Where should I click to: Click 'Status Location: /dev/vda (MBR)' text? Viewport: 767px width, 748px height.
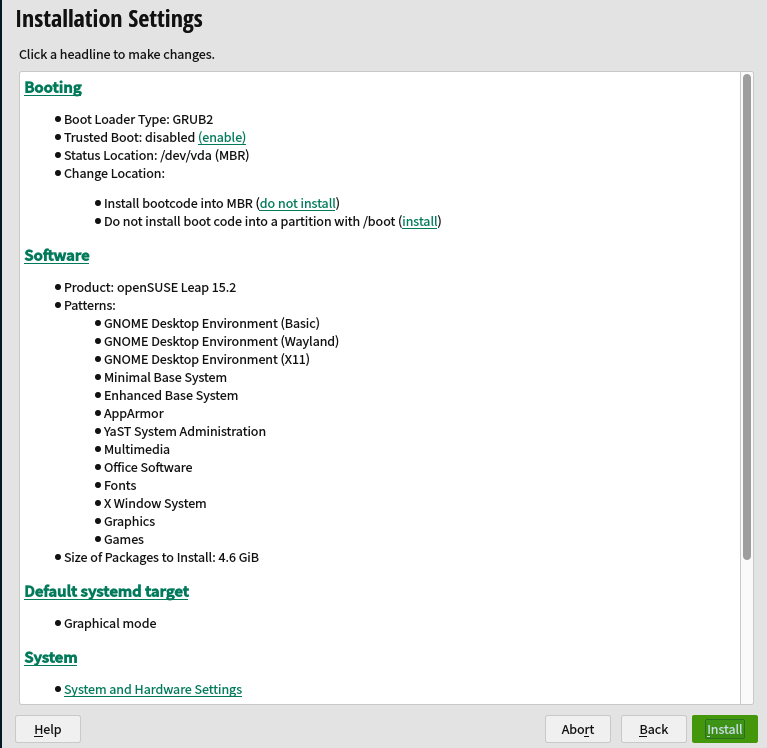point(157,156)
